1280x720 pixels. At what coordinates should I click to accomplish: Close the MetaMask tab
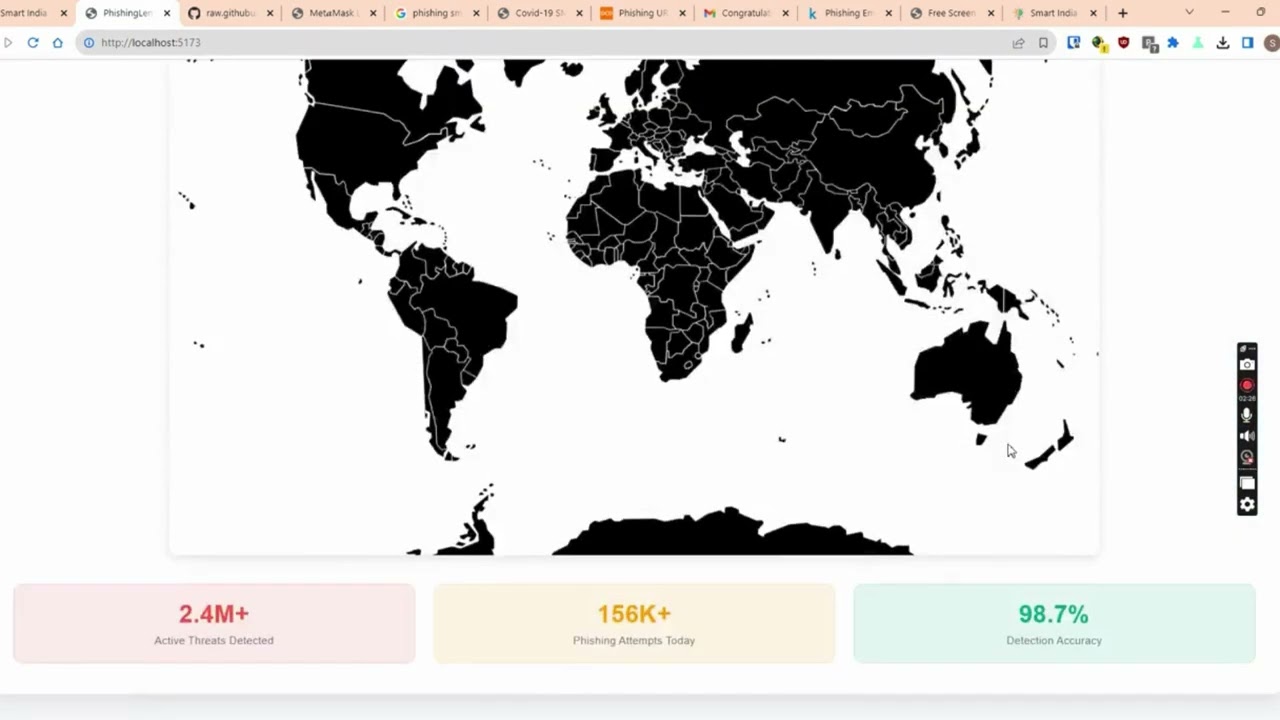tap(373, 13)
